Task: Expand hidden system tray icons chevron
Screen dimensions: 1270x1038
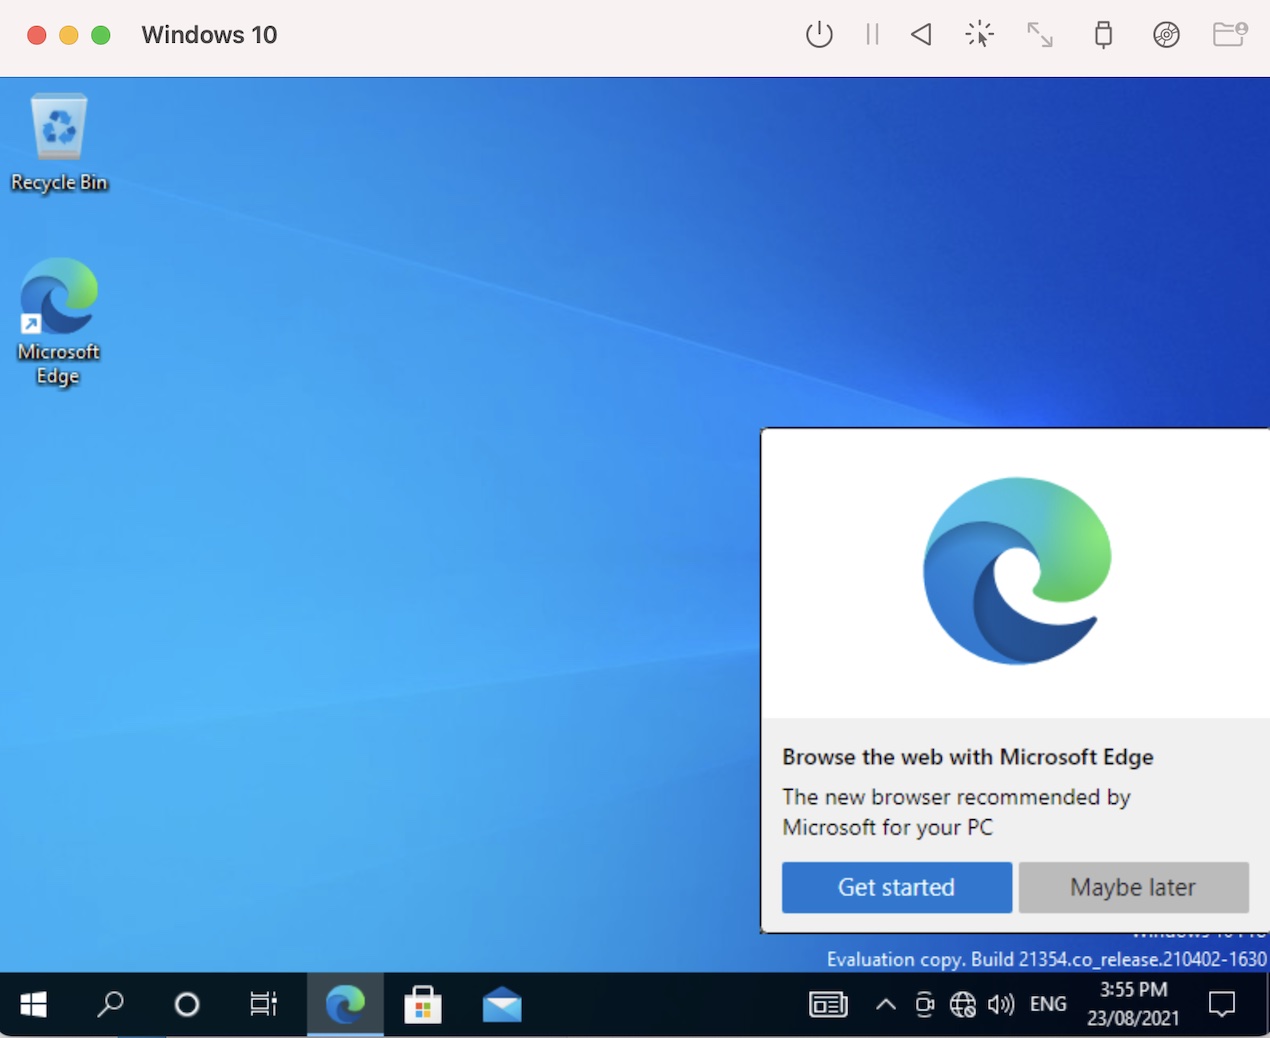Action: pyautogui.click(x=886, y=1004)
